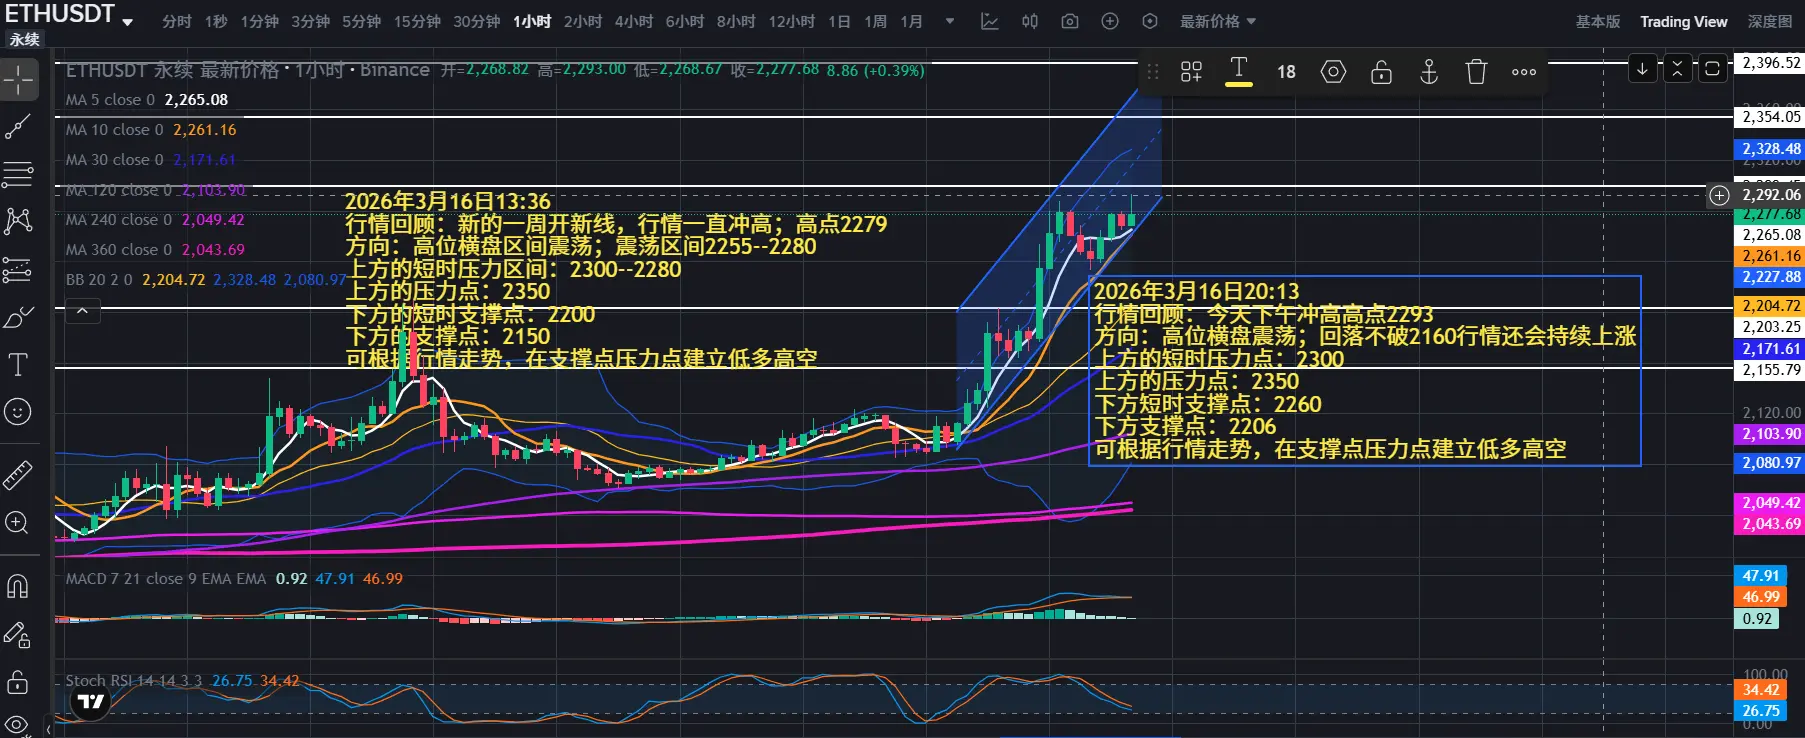Collapse the chart pane with chevrons button
Screen dimensions: 1805x738
1677,68
